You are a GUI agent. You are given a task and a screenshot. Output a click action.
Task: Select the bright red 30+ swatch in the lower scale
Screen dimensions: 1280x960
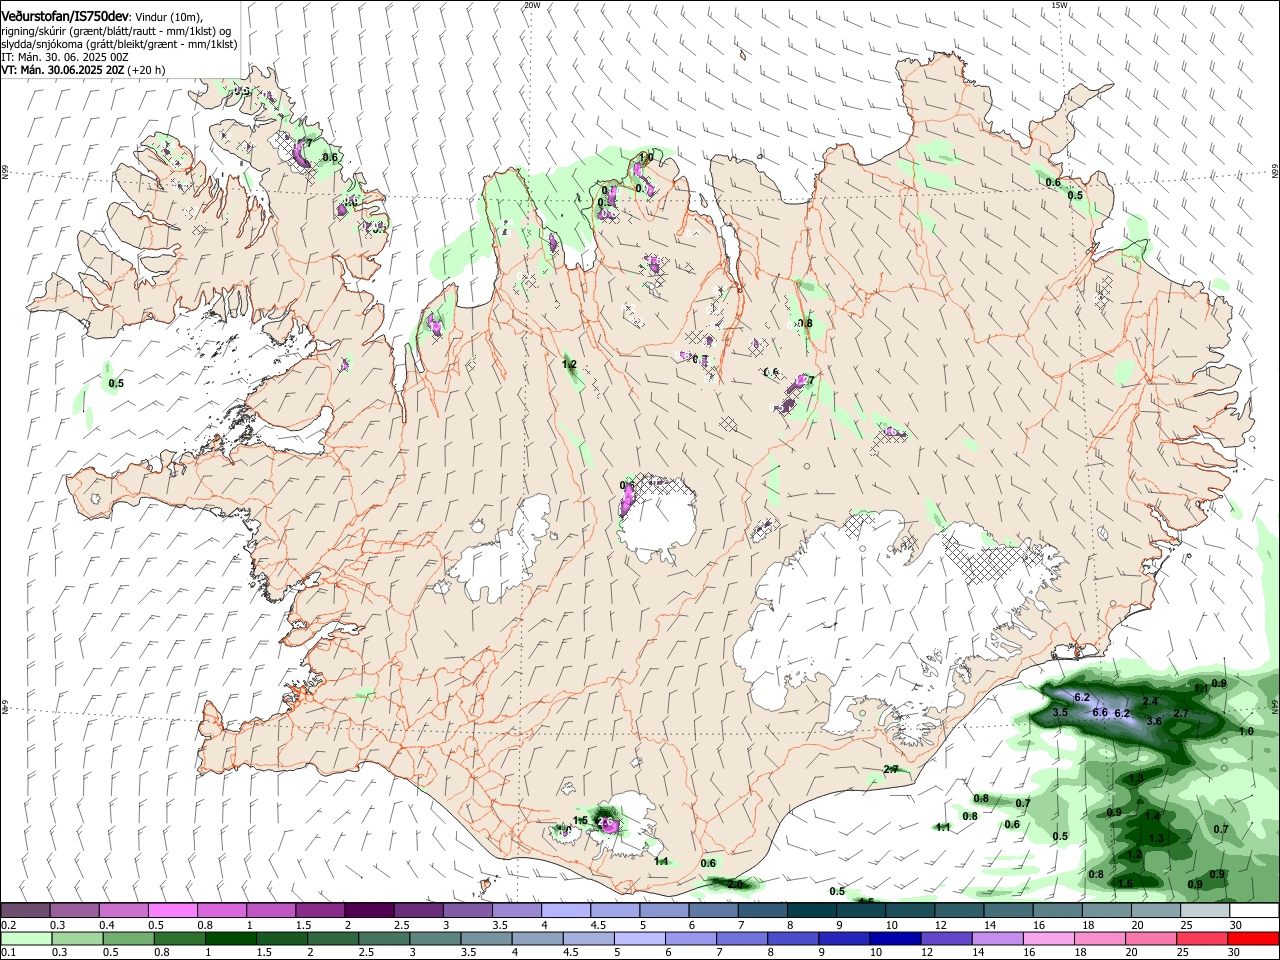pyautogui.click(x=1254, y=938)
